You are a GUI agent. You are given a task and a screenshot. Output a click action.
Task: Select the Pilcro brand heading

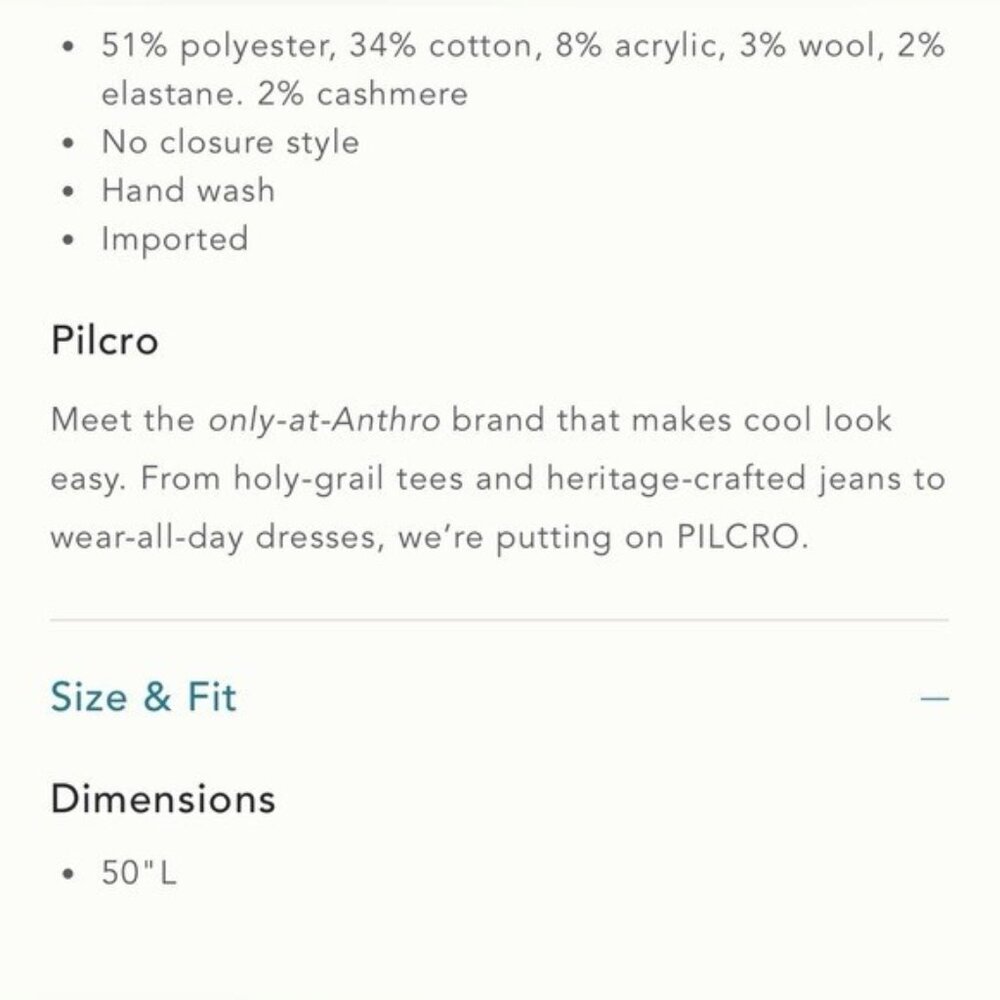click(x=105, y=340)
